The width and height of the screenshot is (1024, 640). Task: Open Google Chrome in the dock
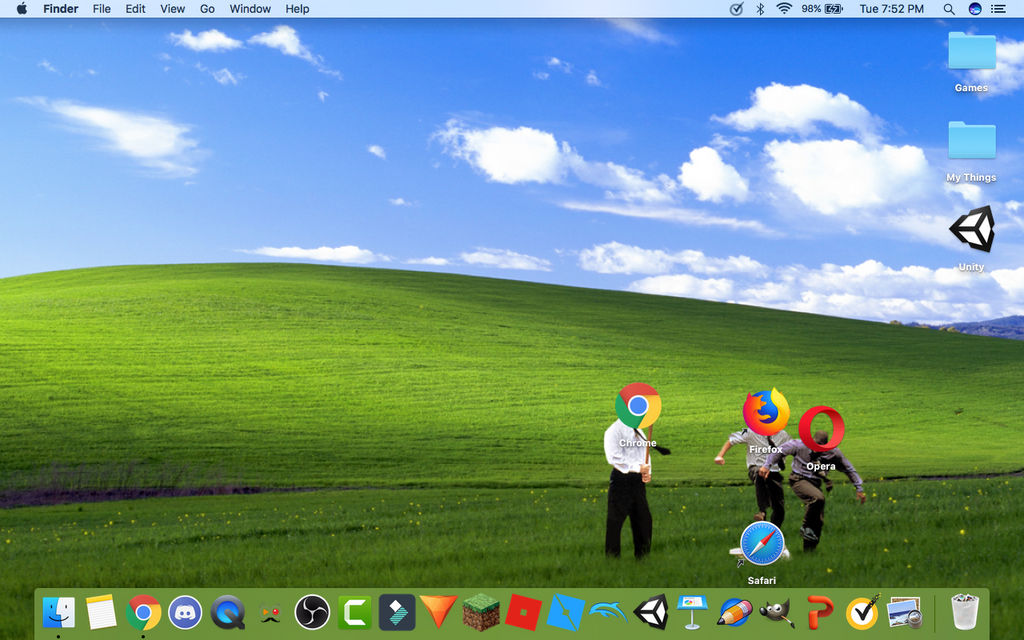(144, 613)
